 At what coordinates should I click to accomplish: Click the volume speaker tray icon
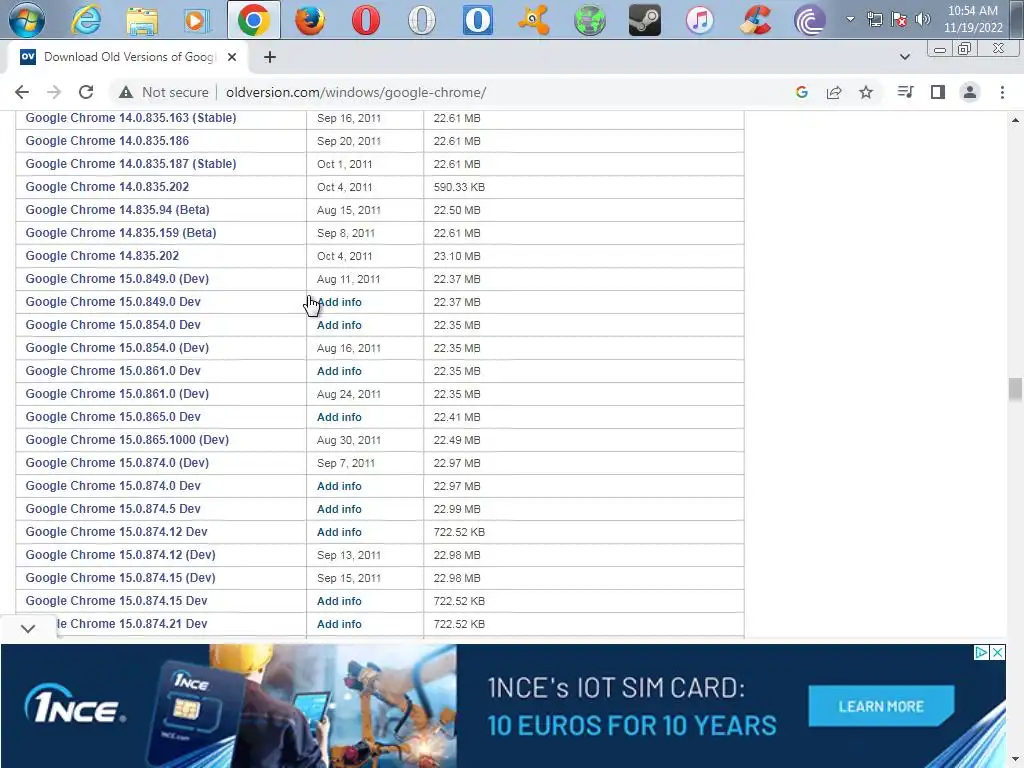coord(922,19)
